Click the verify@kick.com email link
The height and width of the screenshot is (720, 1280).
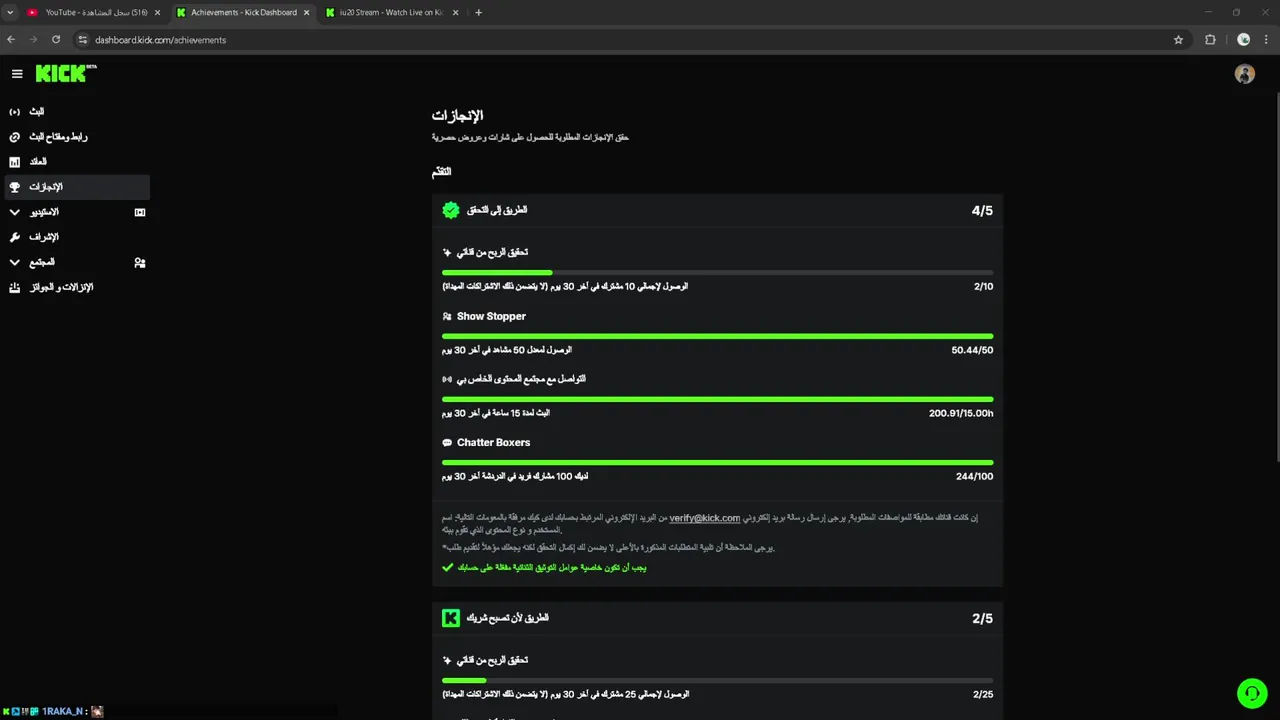(x=704, y=518)
